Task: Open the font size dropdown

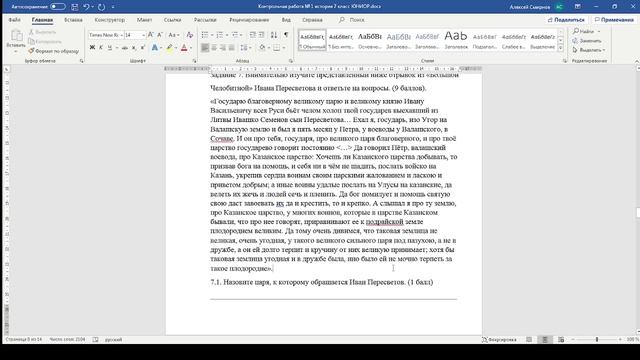Action: [143, 36]
